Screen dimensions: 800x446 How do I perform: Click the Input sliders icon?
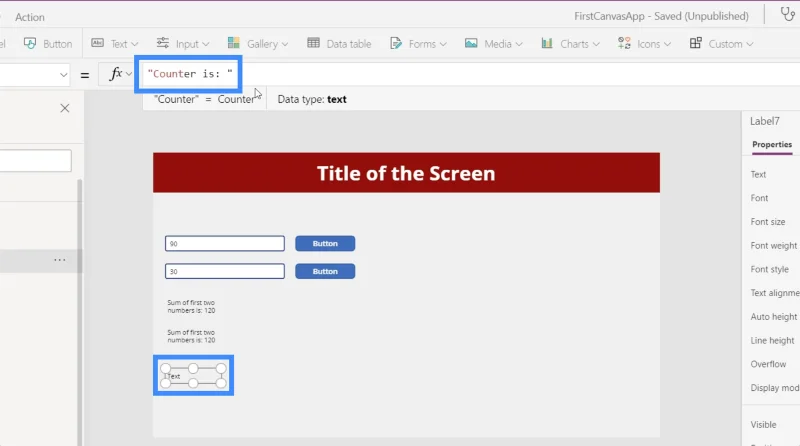coord(163,43)
